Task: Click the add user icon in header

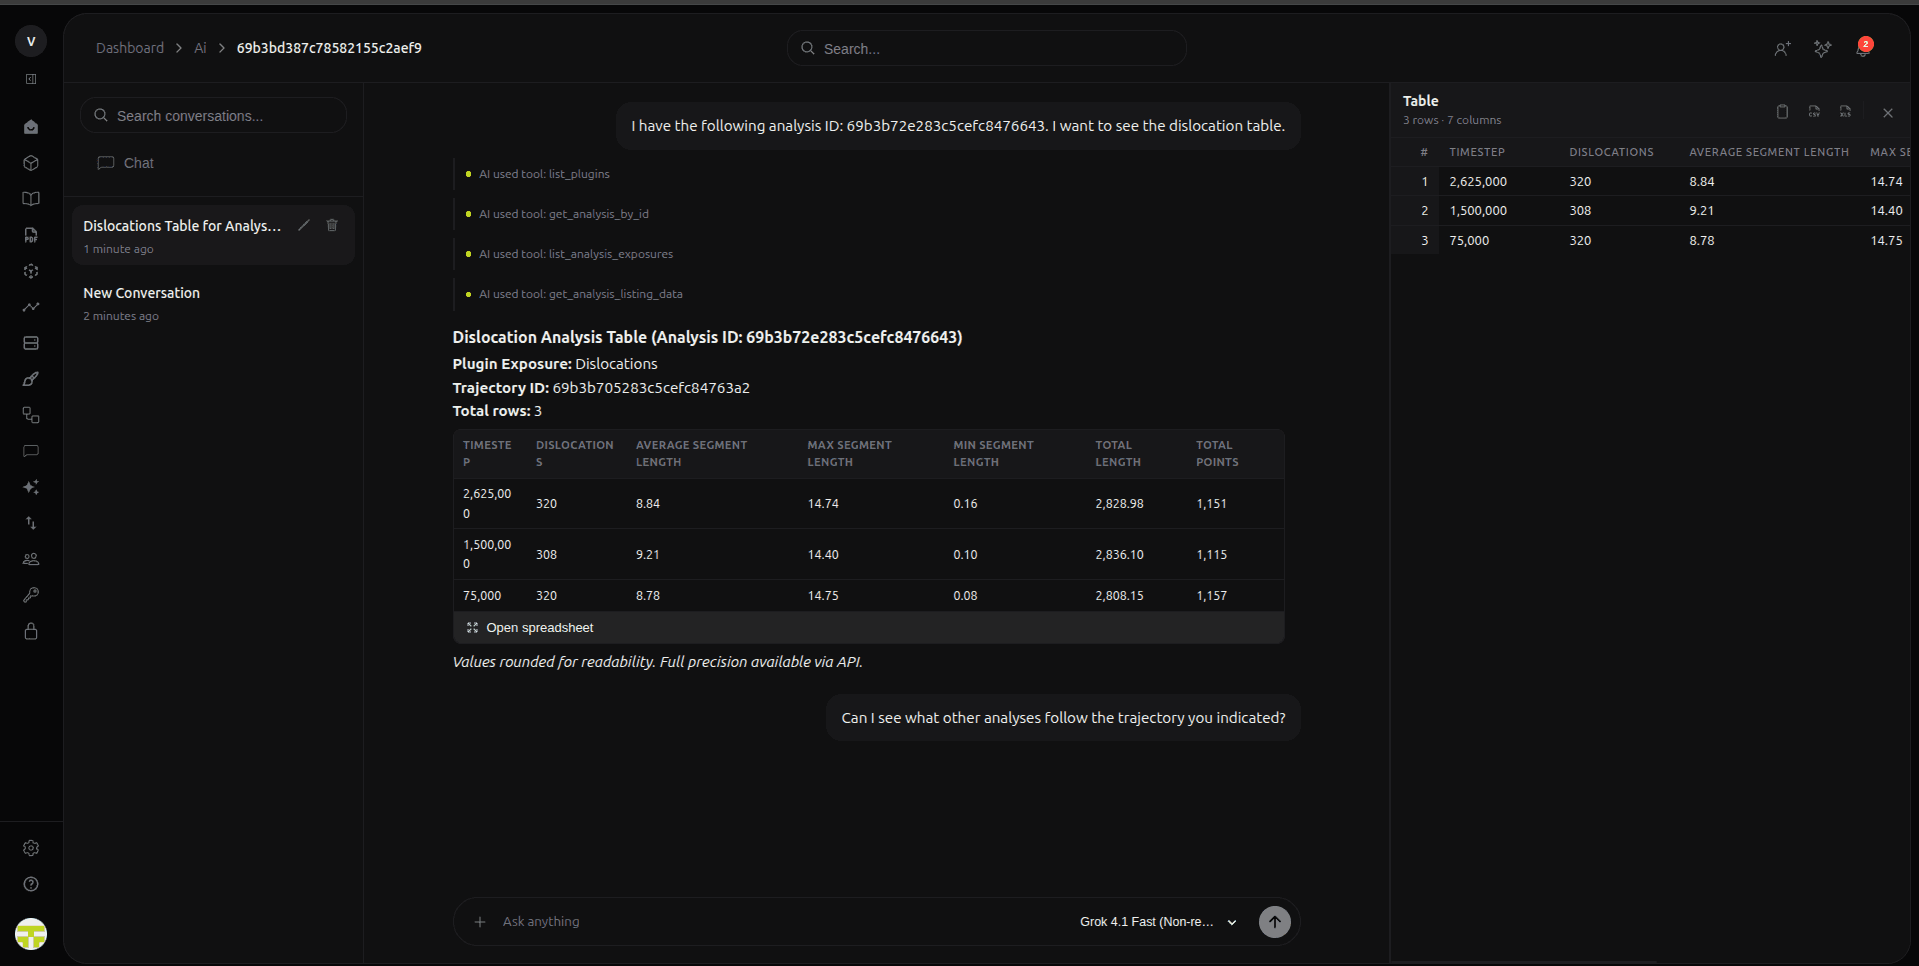Action: 1782,49
